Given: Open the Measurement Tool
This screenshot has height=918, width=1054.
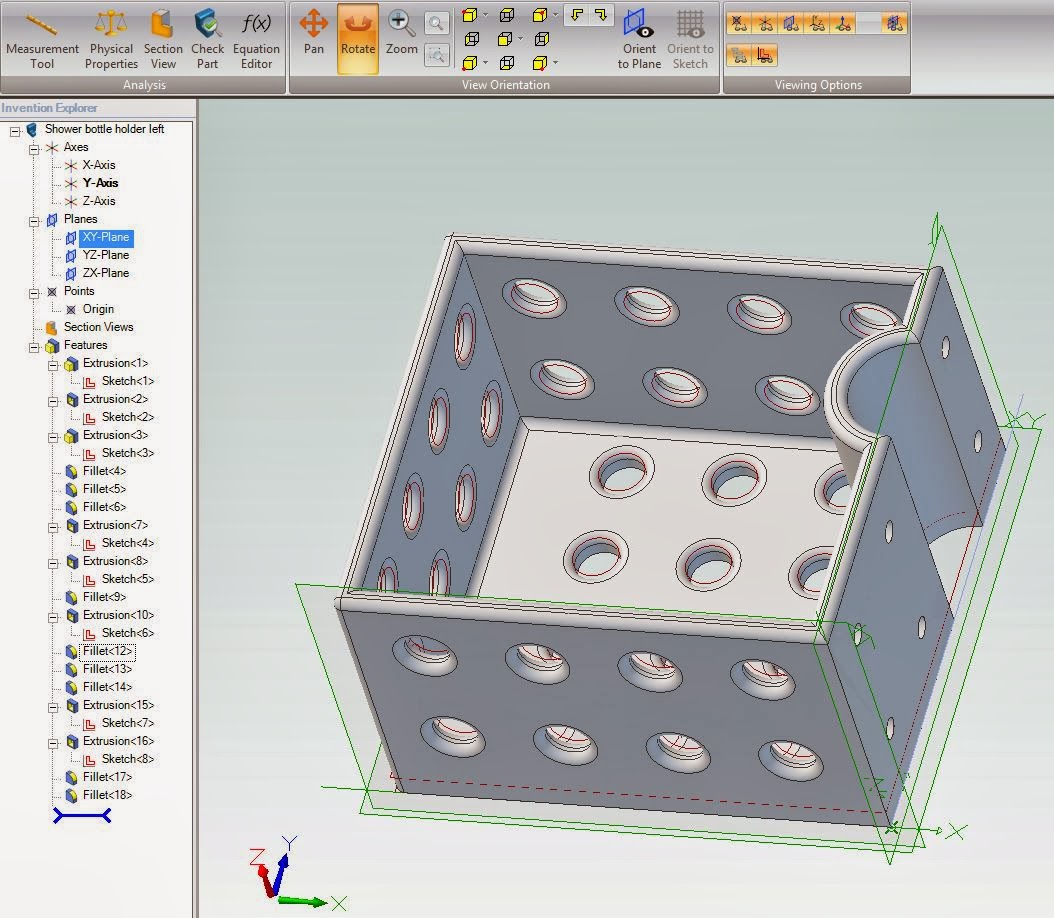Looking at the screenshot, I should pyautogui.click(x=42, y=40).
